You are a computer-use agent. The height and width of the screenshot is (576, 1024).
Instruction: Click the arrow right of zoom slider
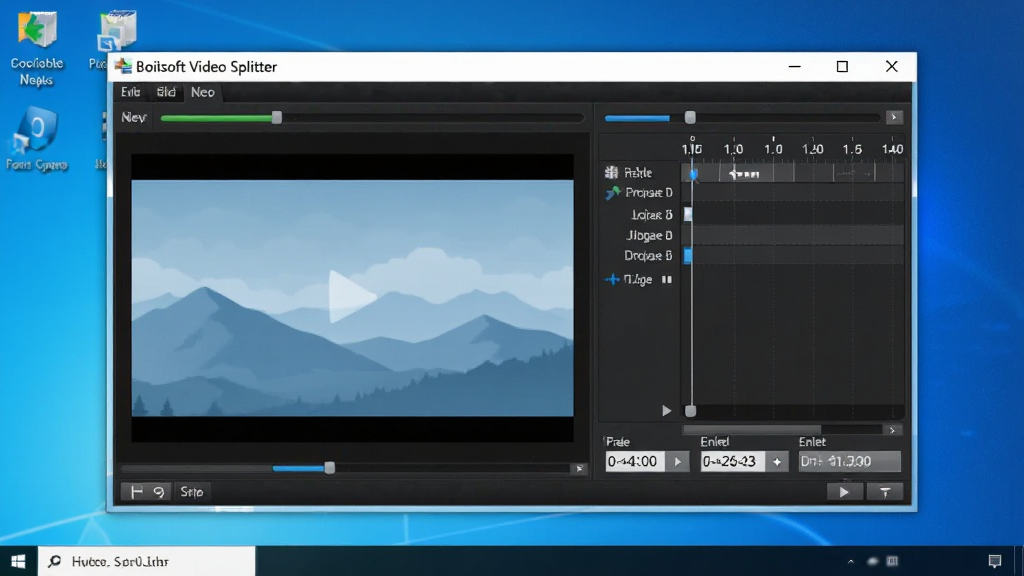pyautogui.click(x=894, y=117)
